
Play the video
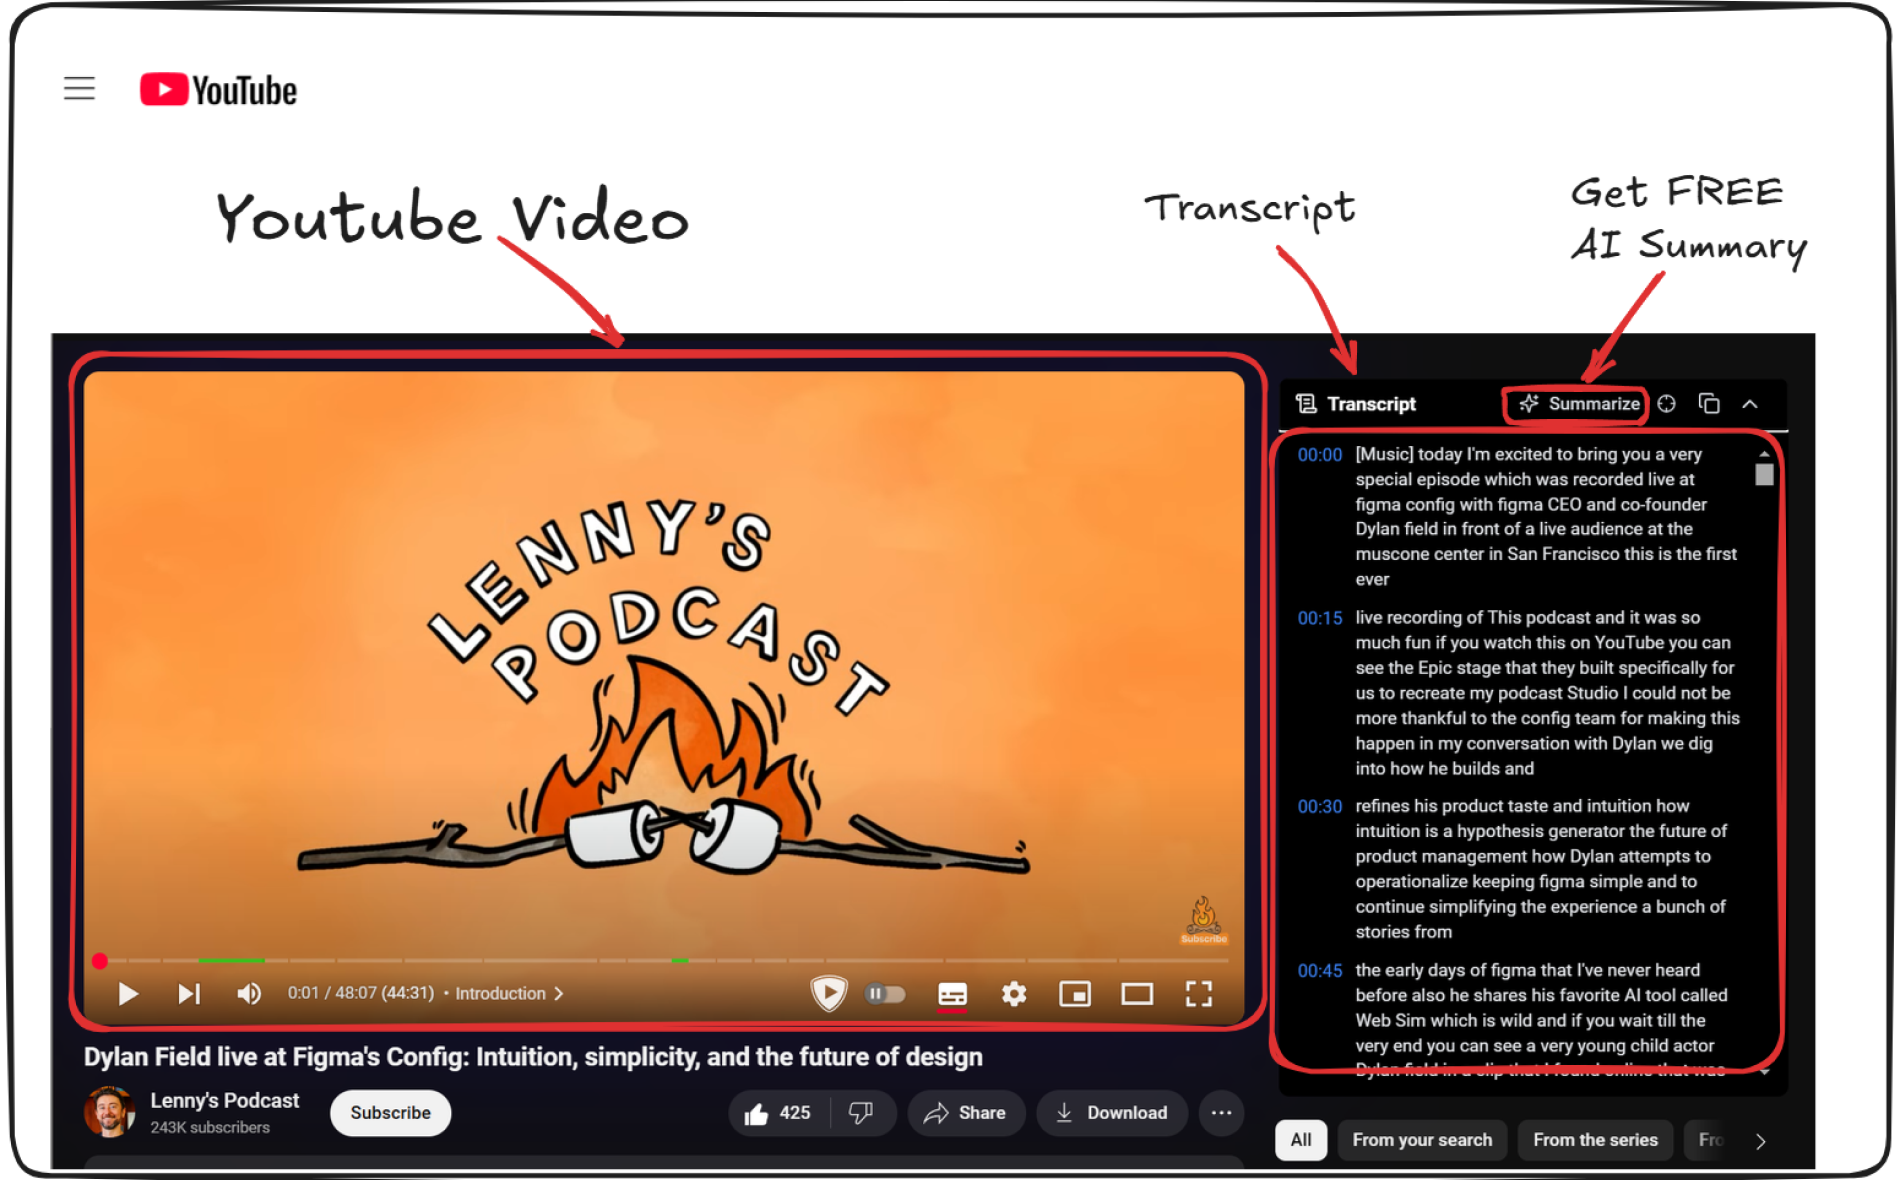pos(128,993)
